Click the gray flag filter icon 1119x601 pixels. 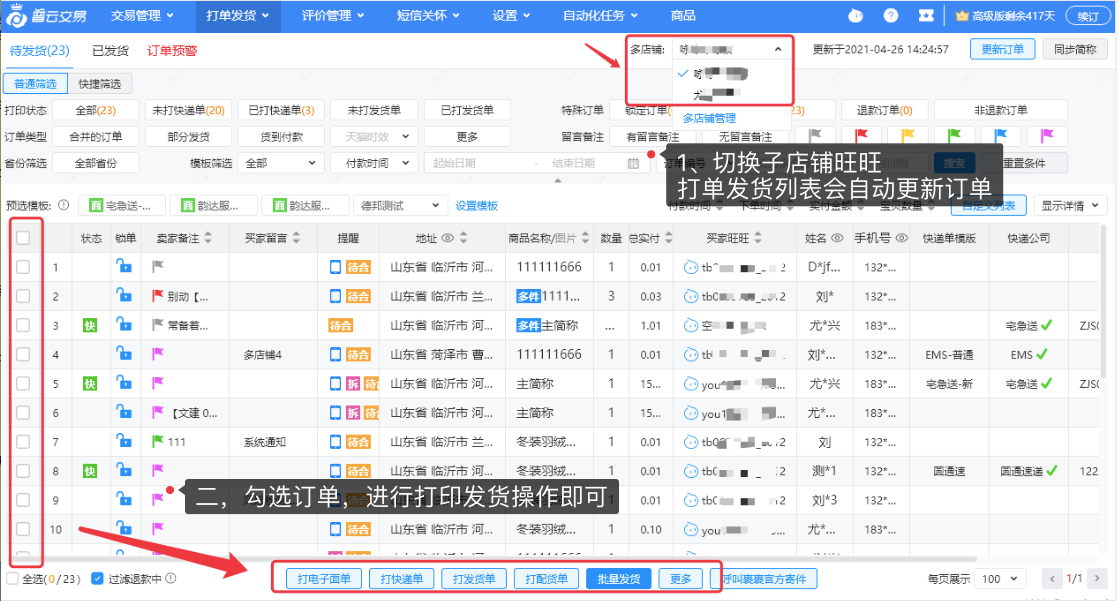pyautogui.click(x=816, y=136)
